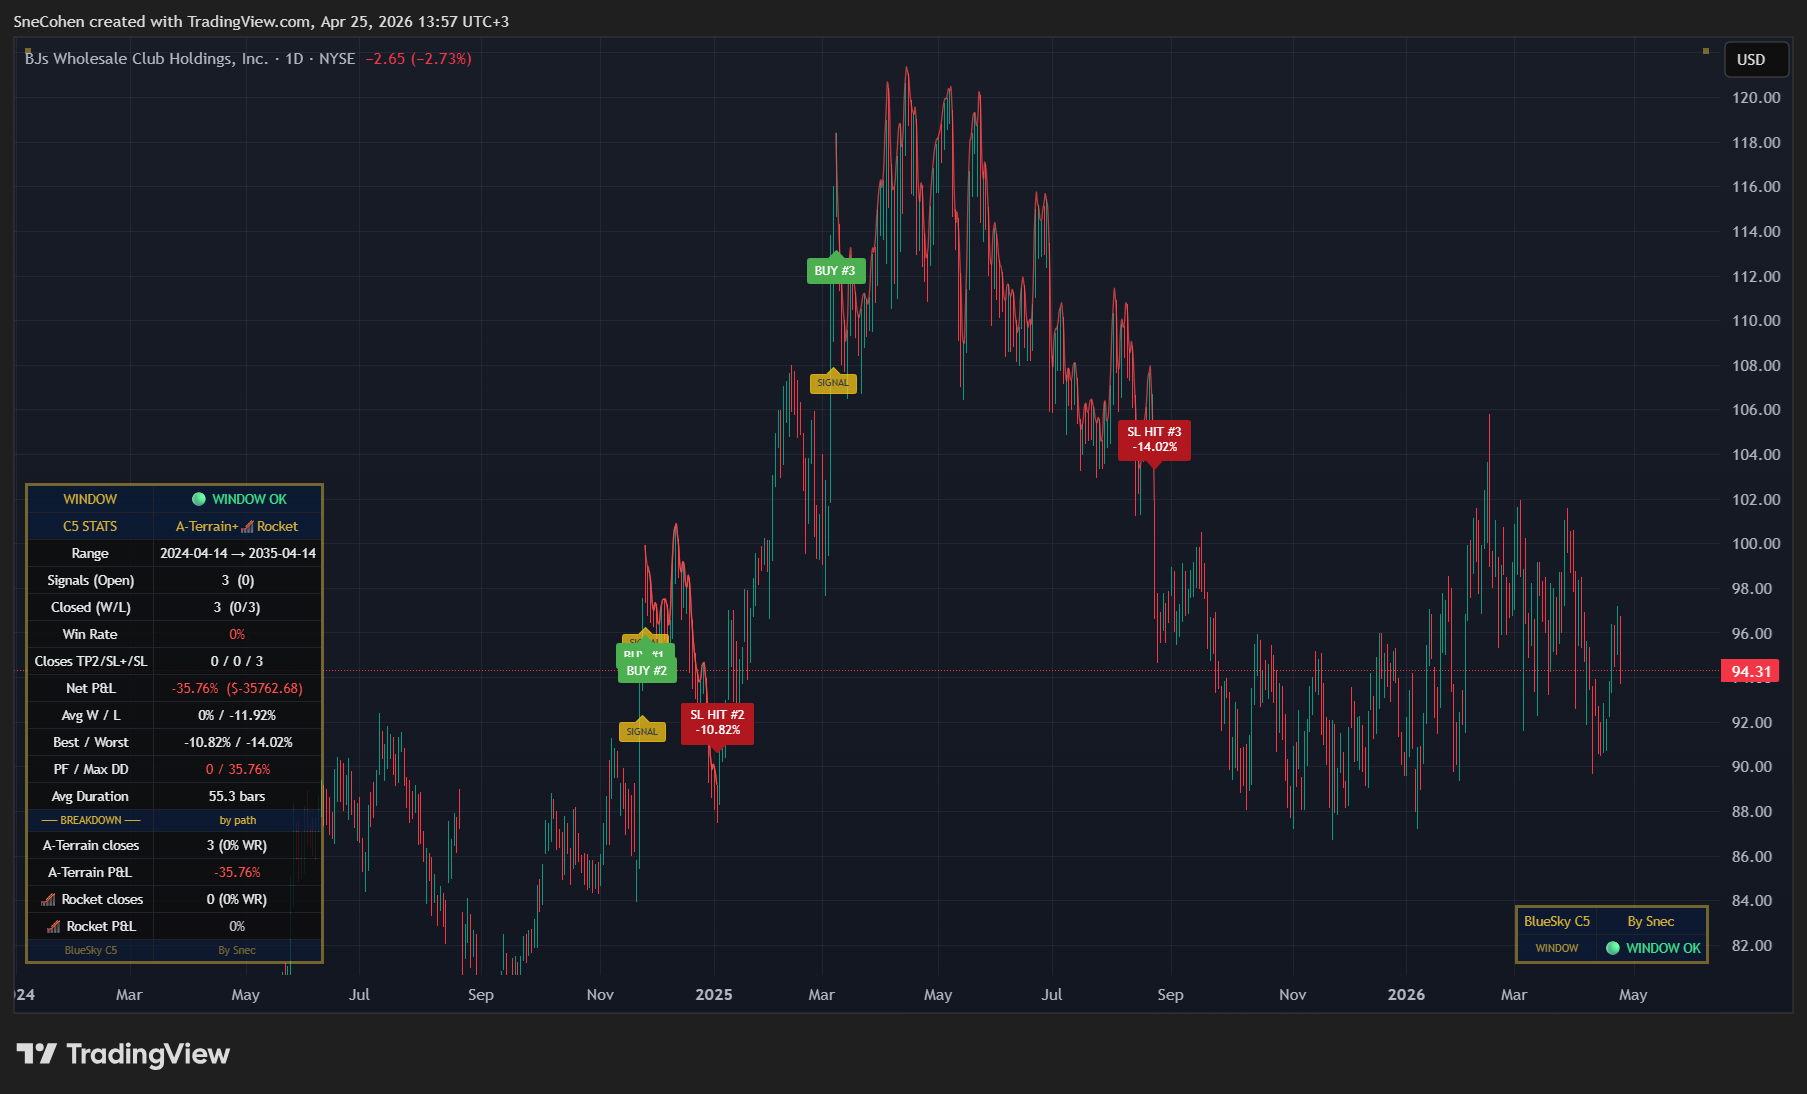The width and height of the screenshot is (1807, 1094).
Task: Click the red 94.31 current price label
Action: point(1750,671)
